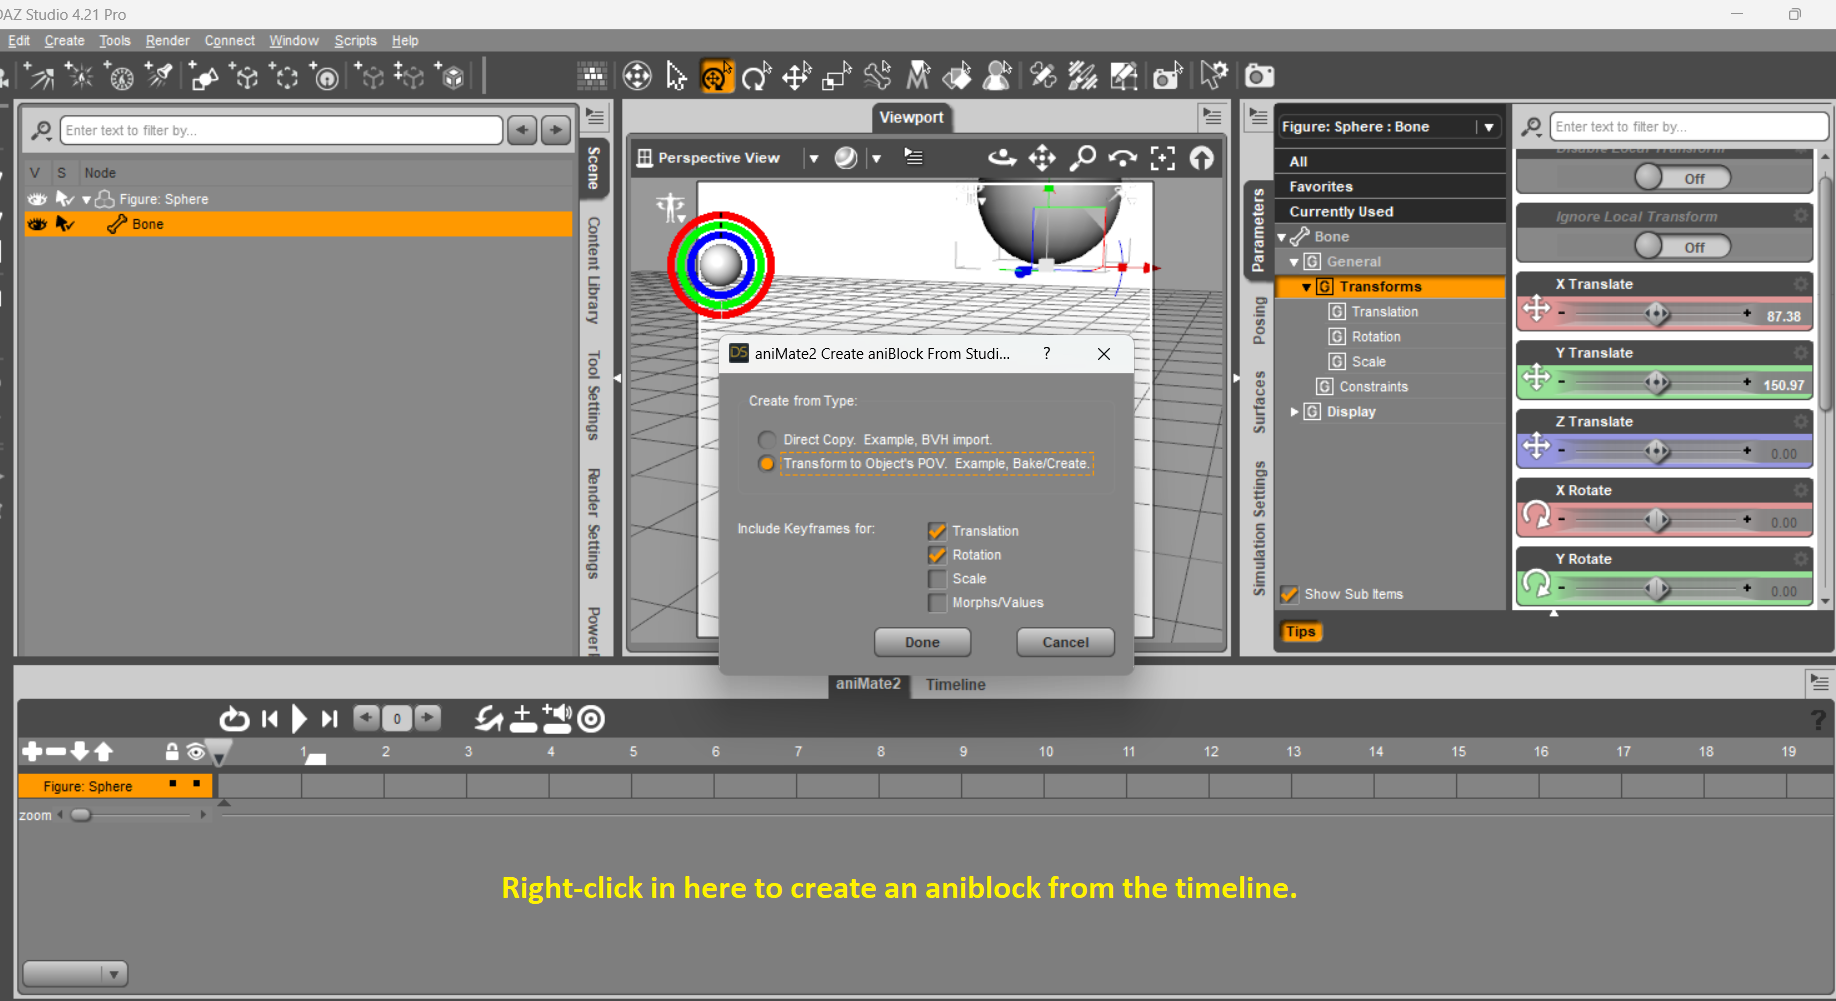Click the aniMate2 loop playback icon
Screen dimensions: 1836x1001
(x=234, y=719)
